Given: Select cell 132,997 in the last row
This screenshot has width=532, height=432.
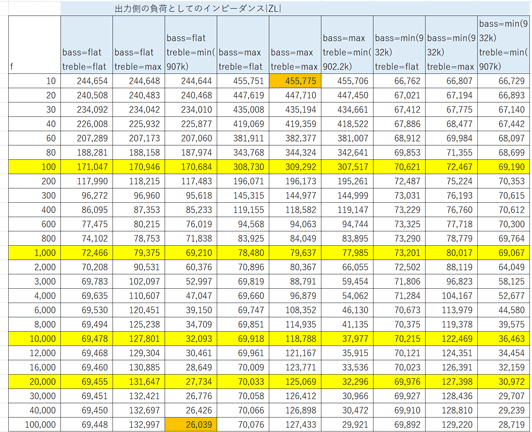Looking at the screenshot, I should (x=138, y=424).
